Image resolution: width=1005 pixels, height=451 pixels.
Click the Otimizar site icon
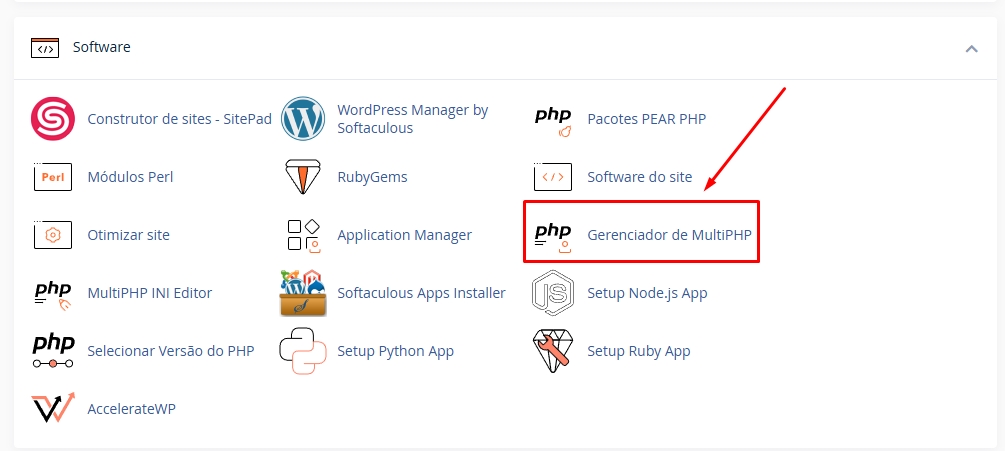[x=53, y=235]
